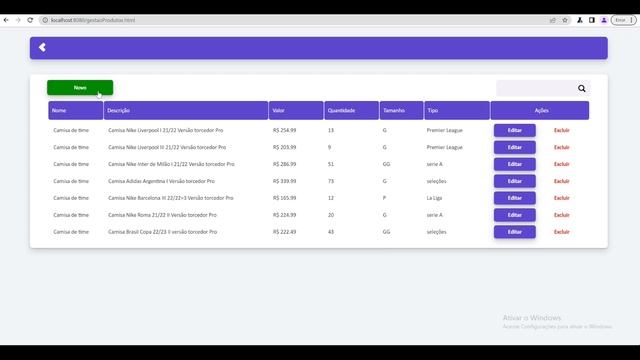Click the white back arrow in purple header

click(42, 47)
